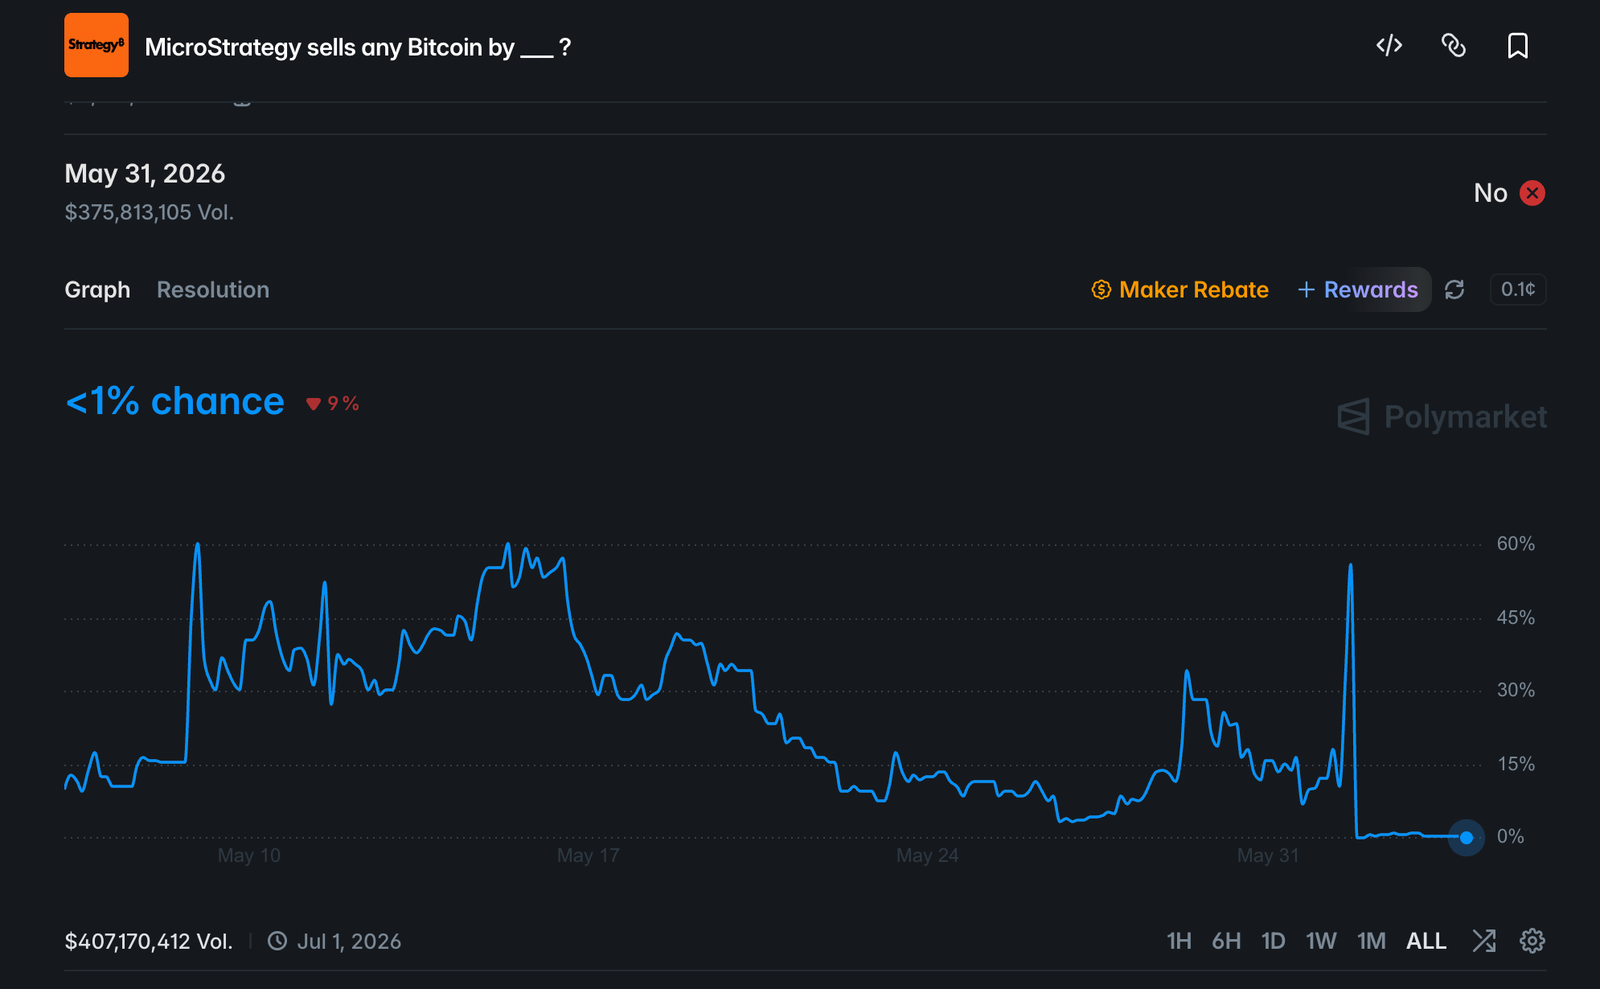Copy the market link icon
The image size is (1600, 989).
[x=1453, y=46]
